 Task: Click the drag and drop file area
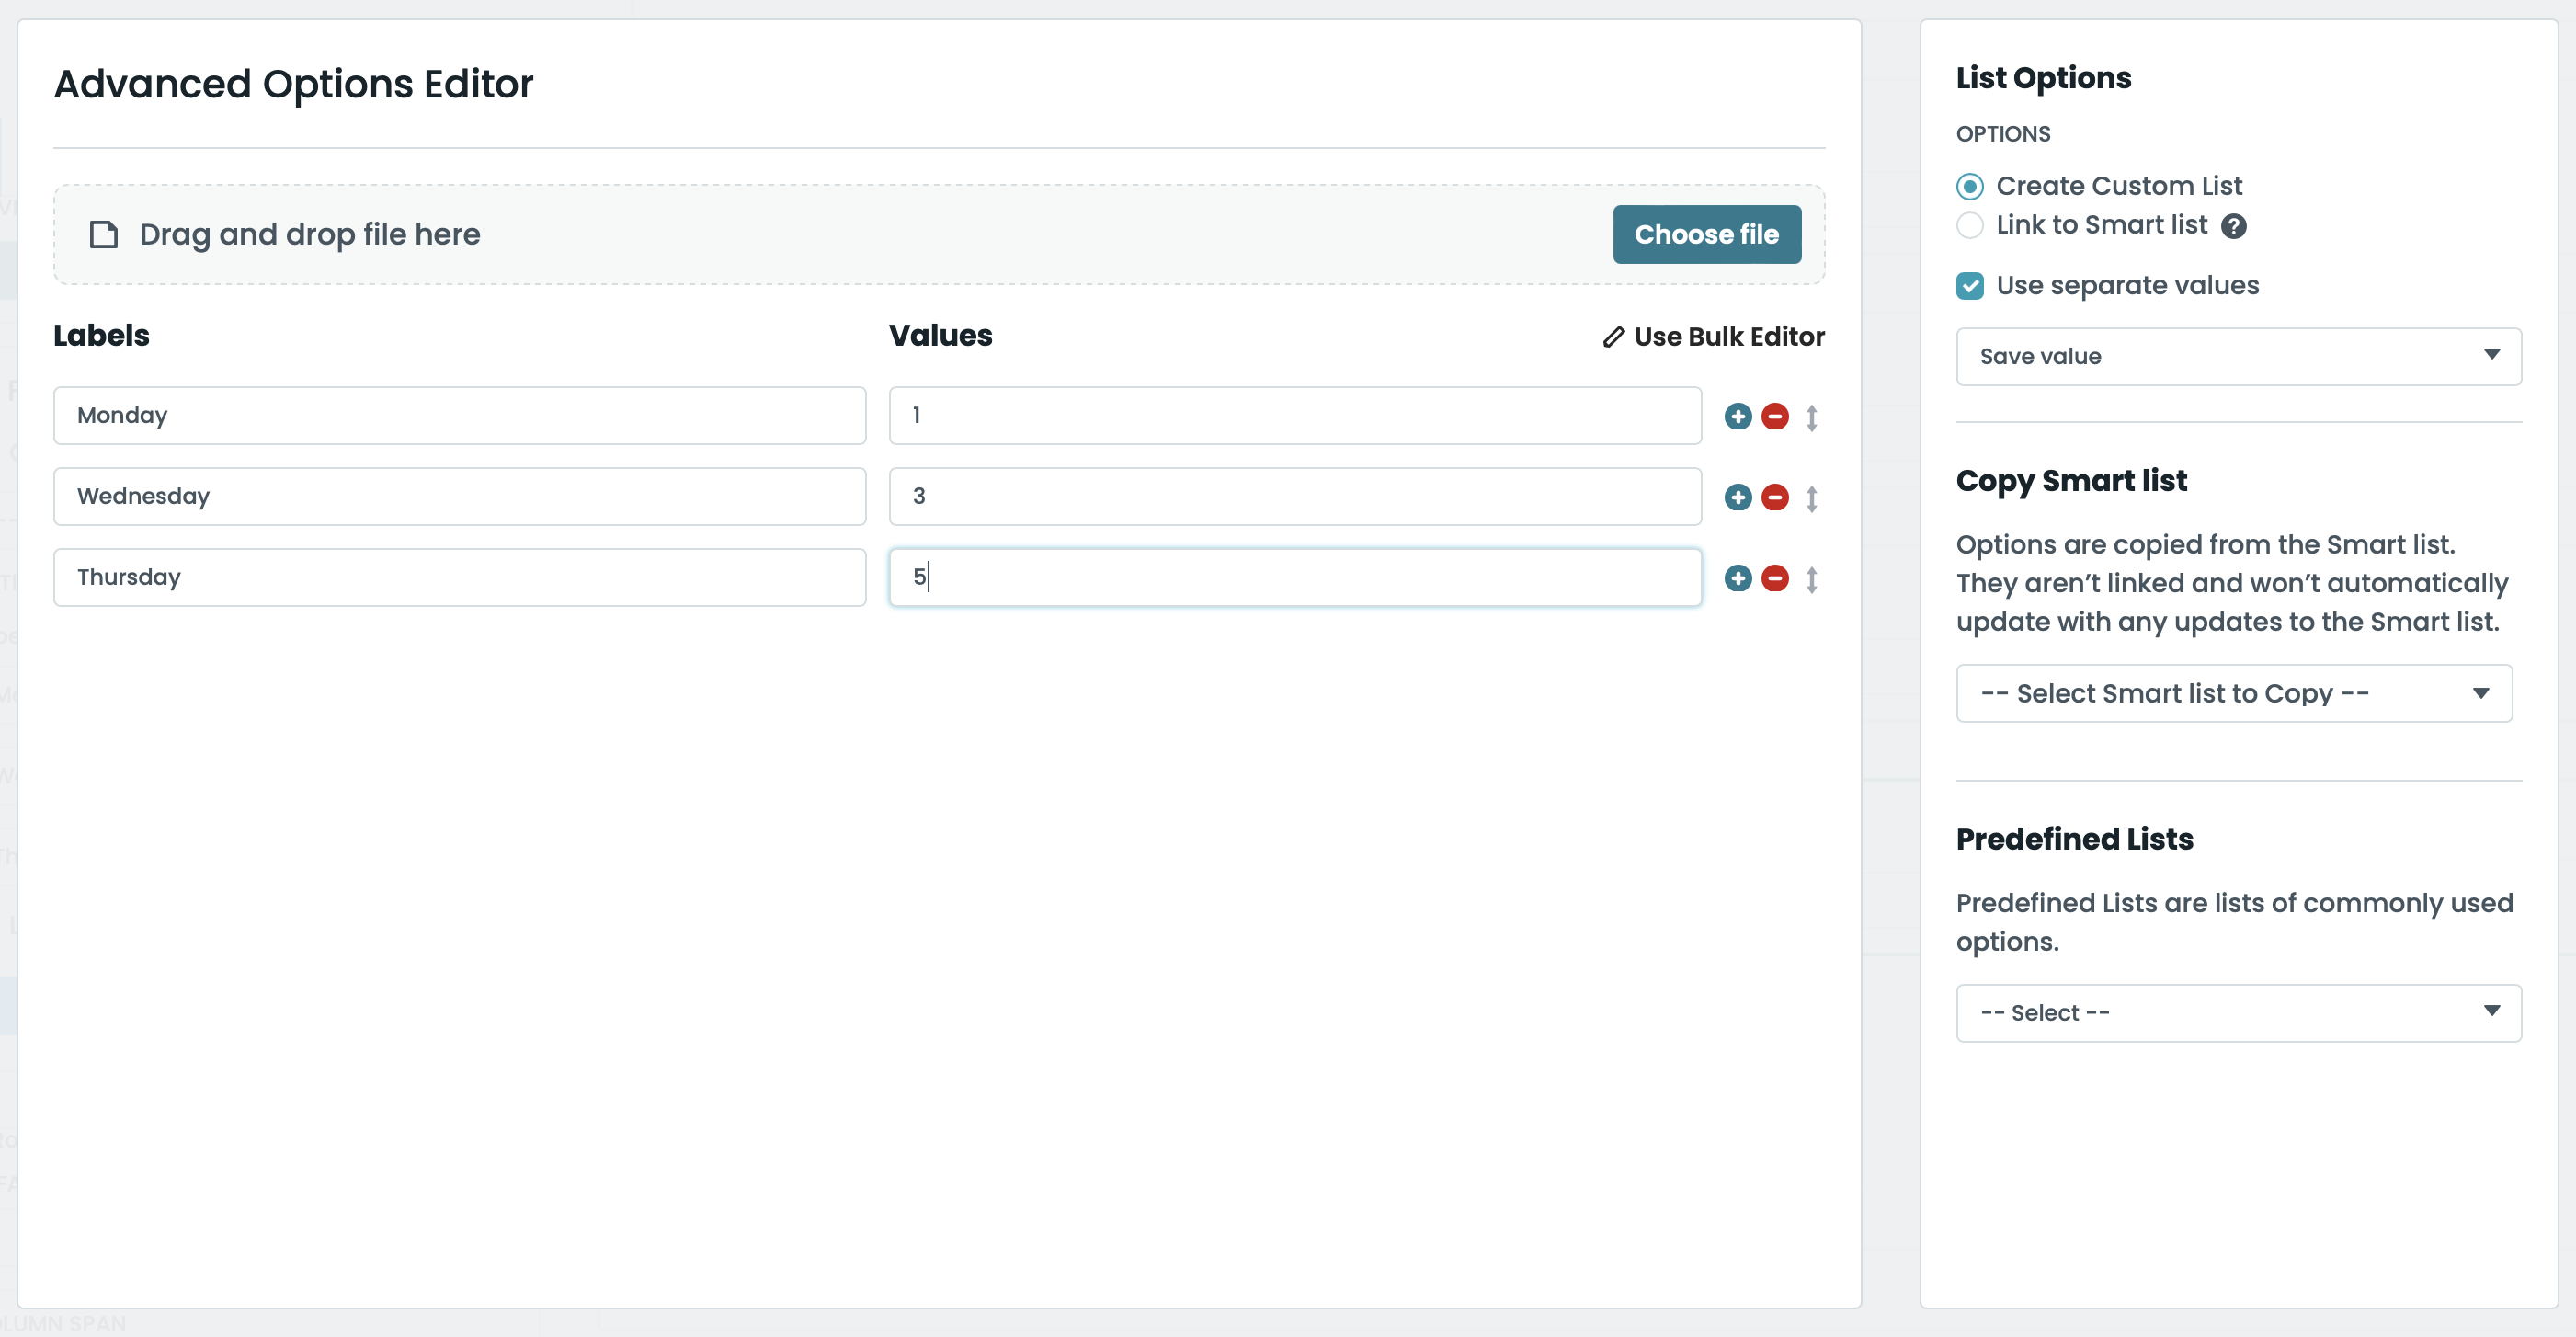(x=939, y=235)
